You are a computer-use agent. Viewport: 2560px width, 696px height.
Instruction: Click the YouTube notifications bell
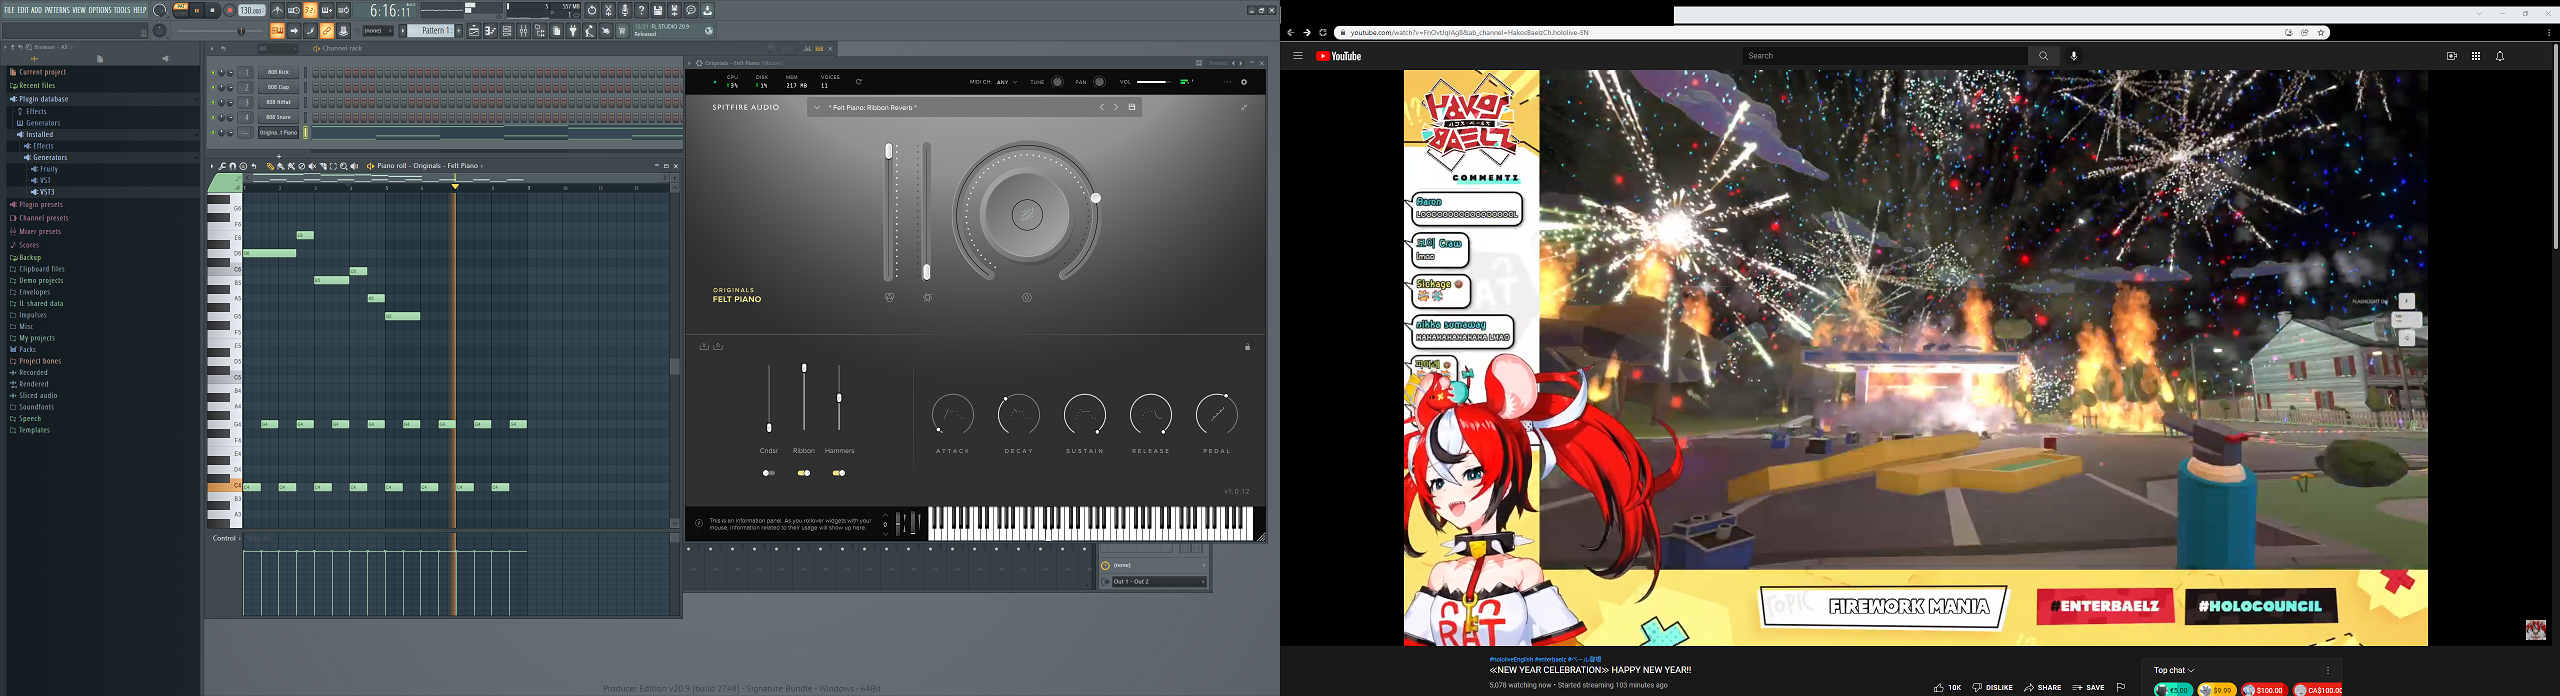(2500, 56)
